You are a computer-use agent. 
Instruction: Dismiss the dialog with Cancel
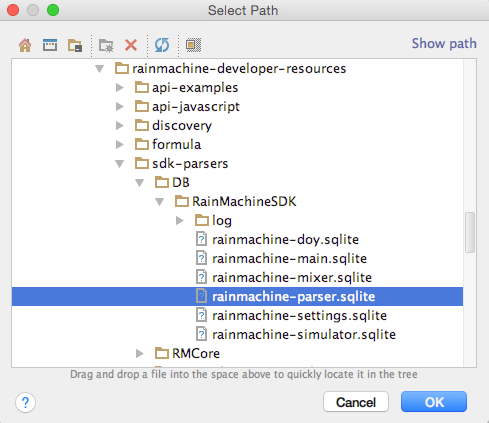click(x=356, y=402)
